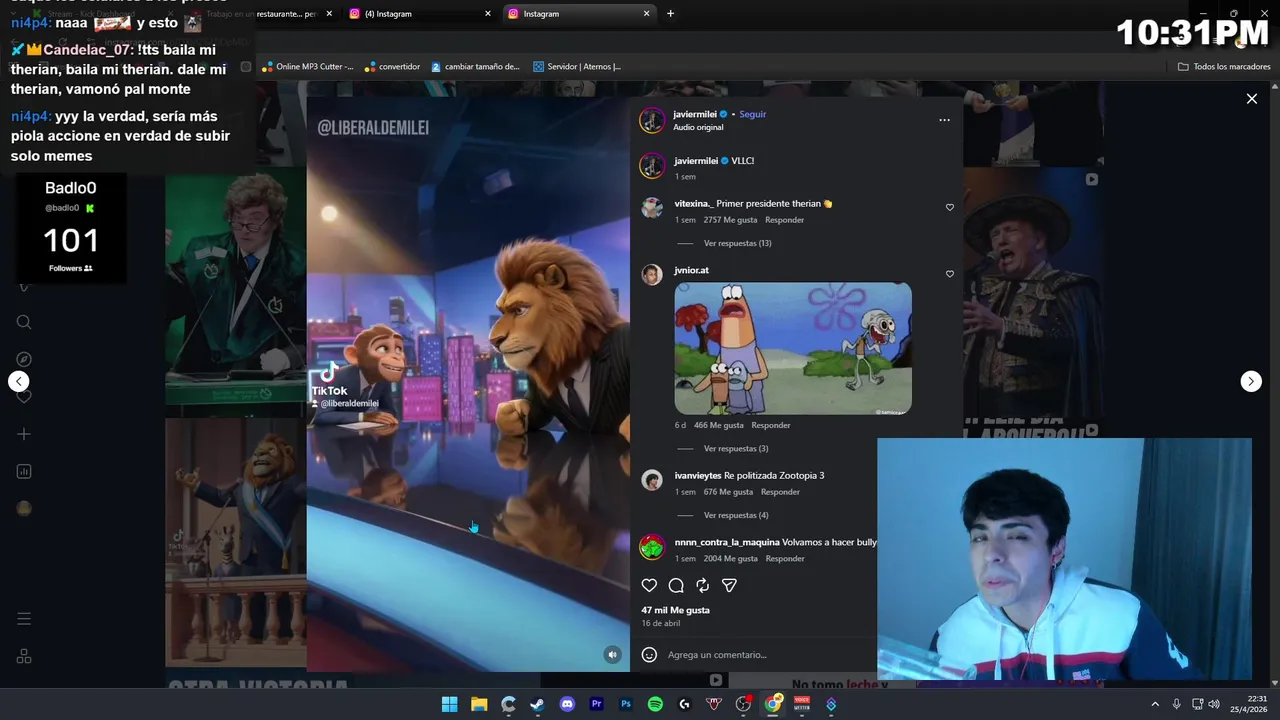The image size is (1280, 720).
Task: Select the active 'Instagram' browser tab
Action: tap(578, 14)
